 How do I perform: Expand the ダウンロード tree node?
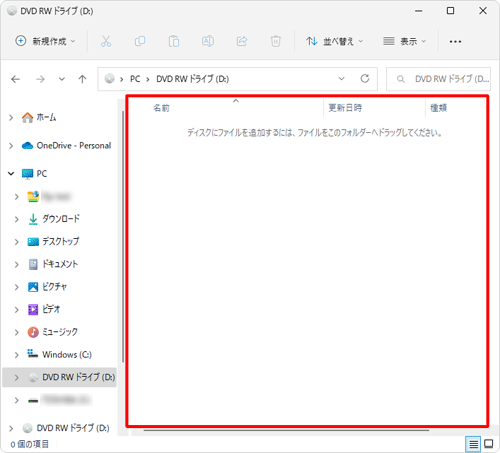pos(16,219)
